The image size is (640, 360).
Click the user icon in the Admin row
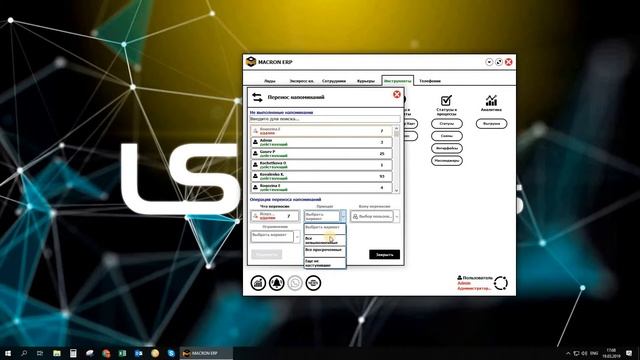click(x=255, y=142)
